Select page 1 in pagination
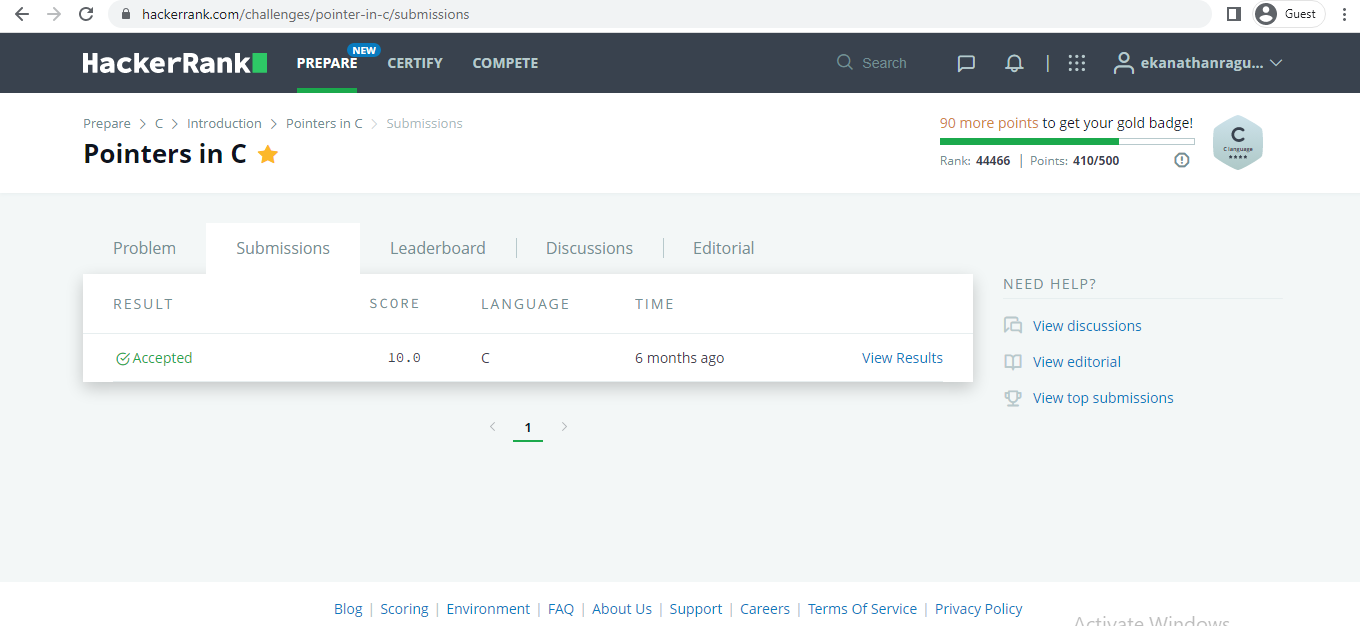 528,427
